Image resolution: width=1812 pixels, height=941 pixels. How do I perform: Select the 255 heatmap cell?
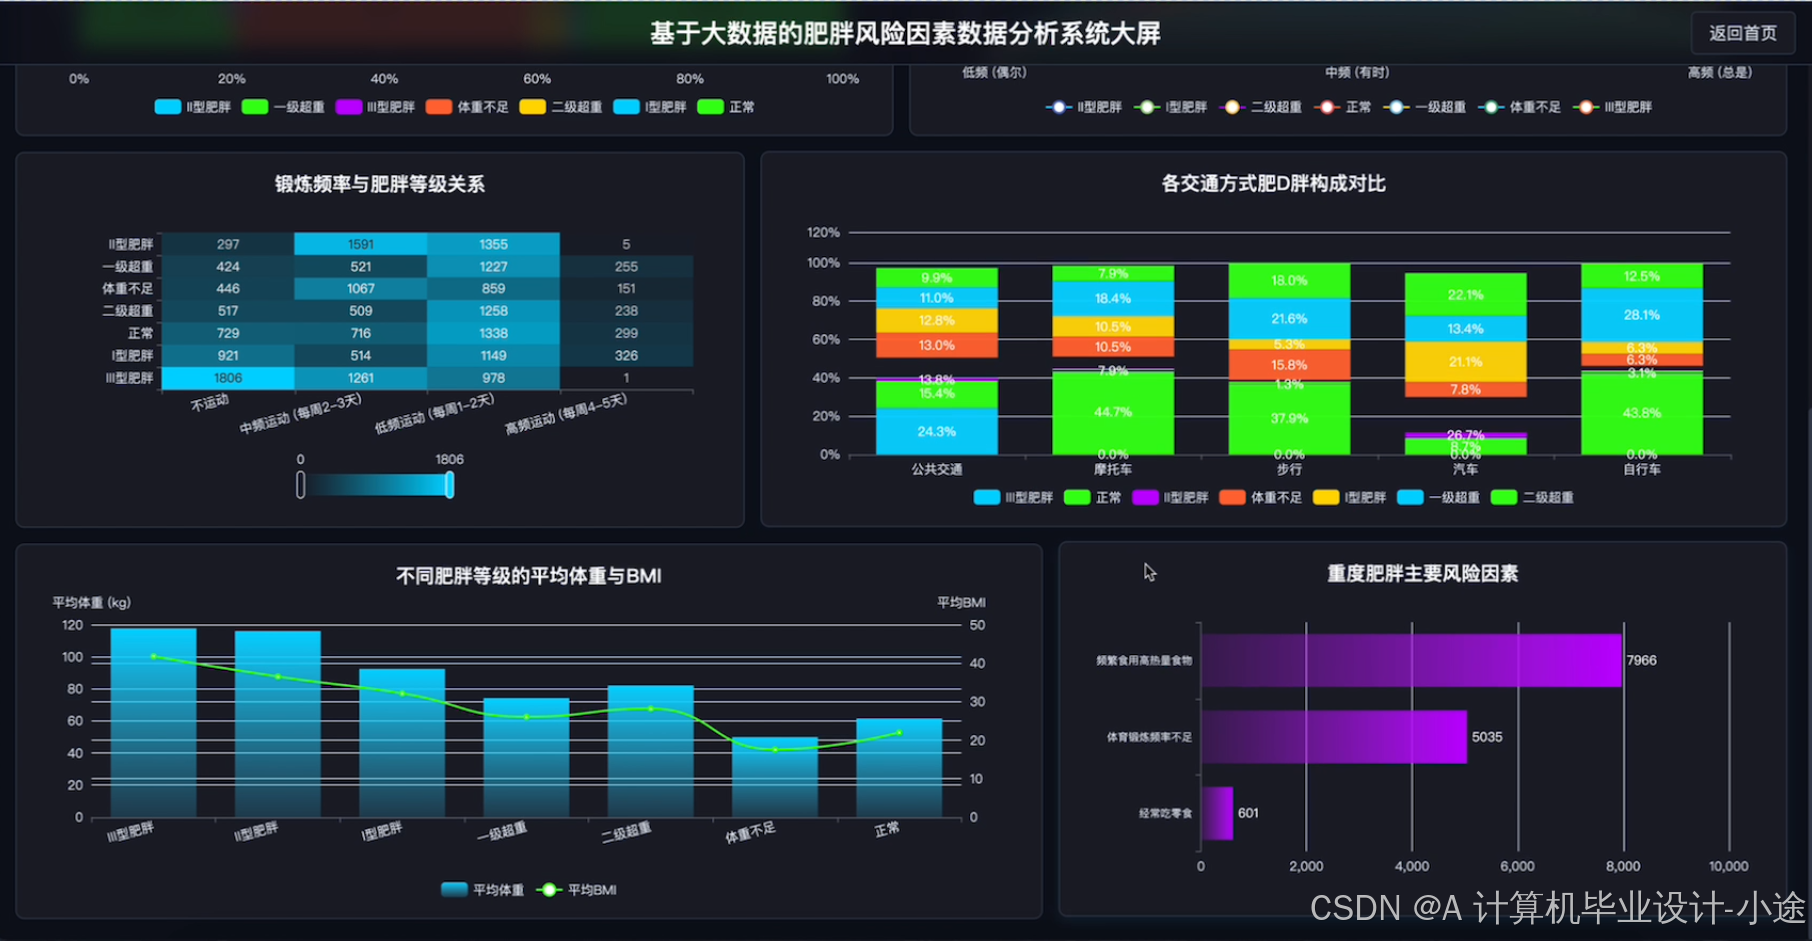(626, 266)
